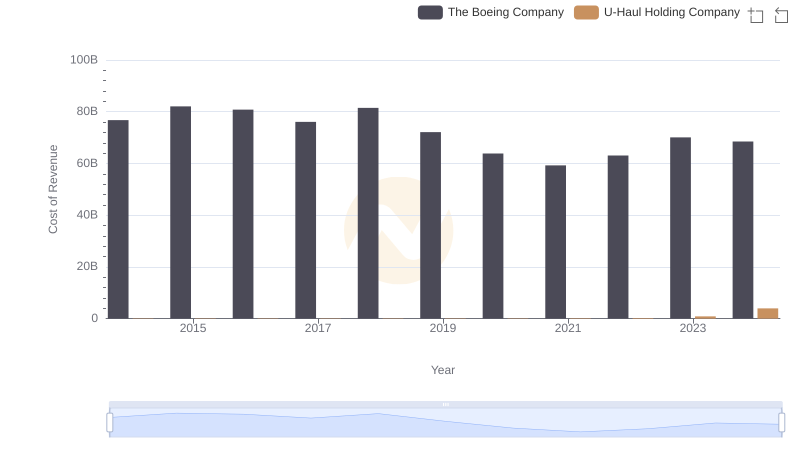Toggle The Boeing Company legend swatch
The height and width of the screenshot is (461, 800).
pos(430,12)
